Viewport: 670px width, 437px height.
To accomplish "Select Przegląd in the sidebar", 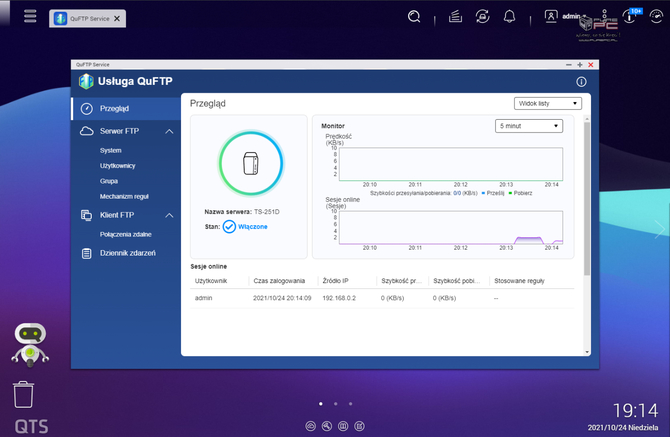I will click(x=126, y=109).
